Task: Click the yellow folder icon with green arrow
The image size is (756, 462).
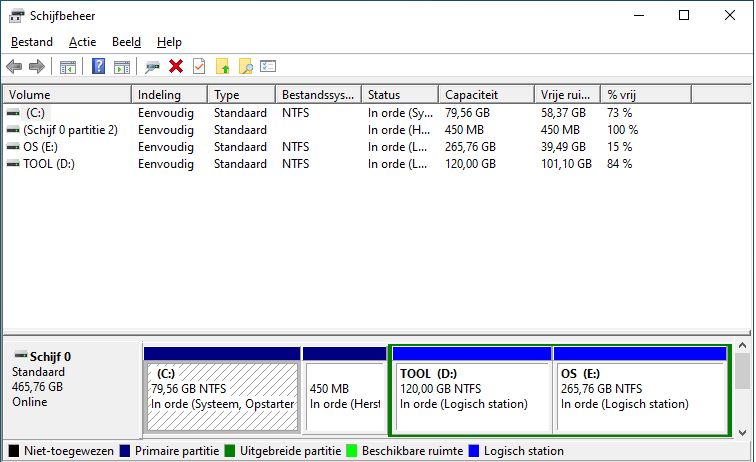Action: tap(222, 67)
